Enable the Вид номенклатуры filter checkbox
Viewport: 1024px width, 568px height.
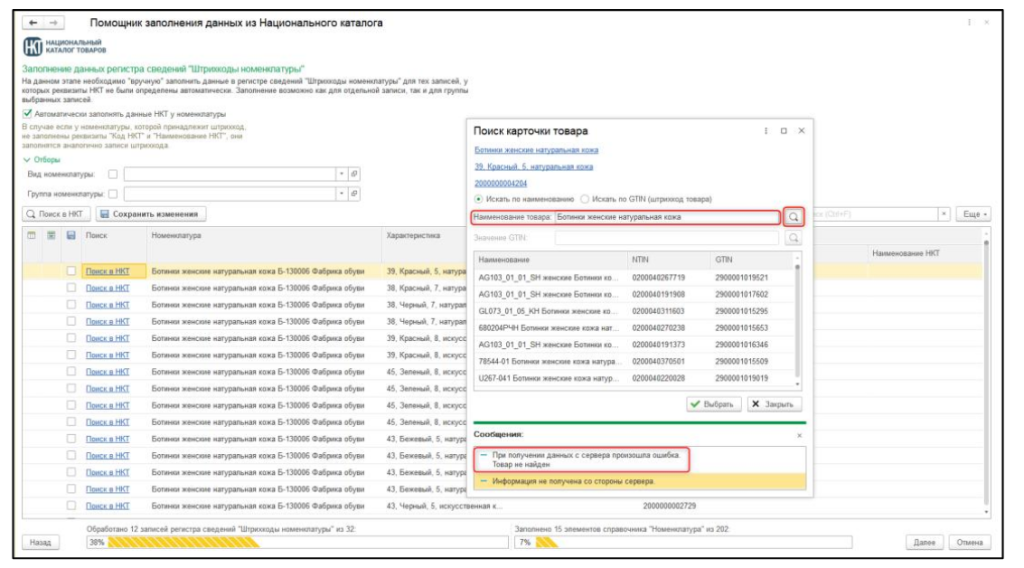(112, 174)
